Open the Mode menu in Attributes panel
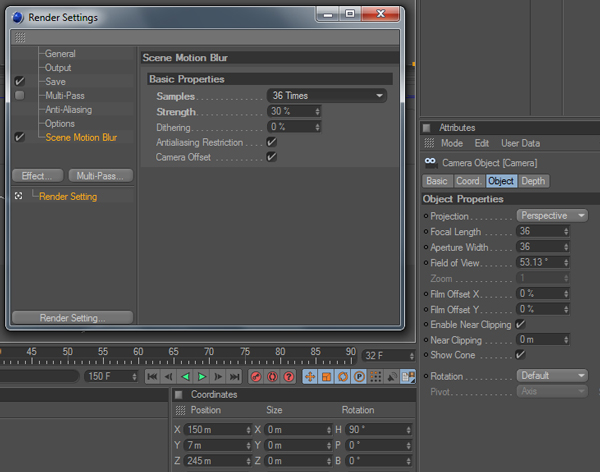The height and width of the screenshot is (472, 600). [x=452, y=143]
